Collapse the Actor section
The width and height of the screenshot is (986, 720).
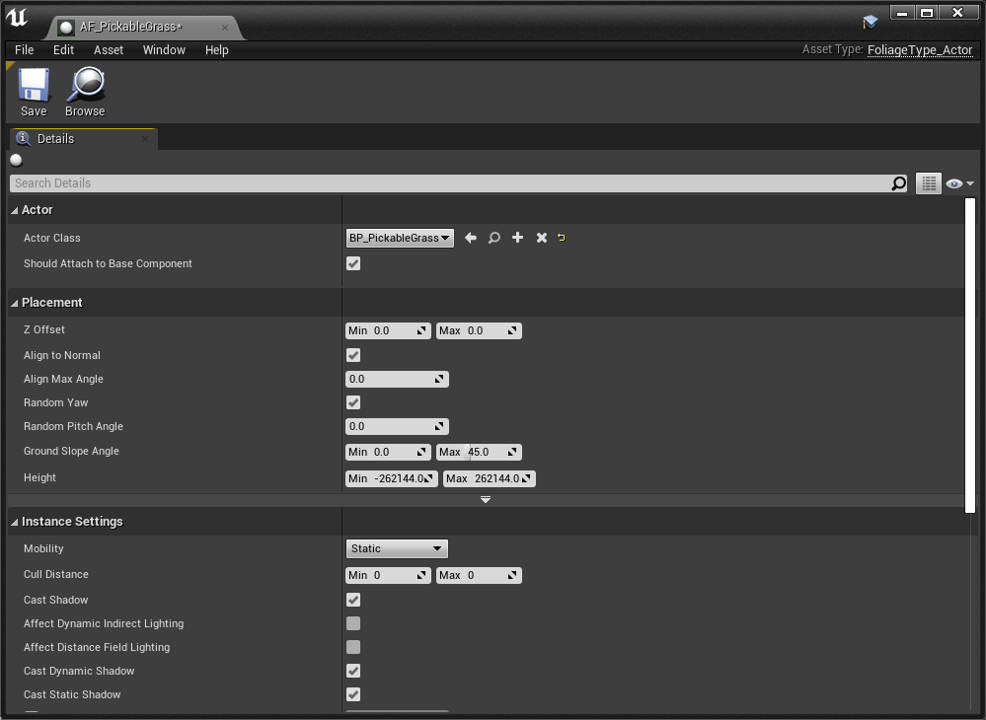pyautogui.click(x=14, y=211)
